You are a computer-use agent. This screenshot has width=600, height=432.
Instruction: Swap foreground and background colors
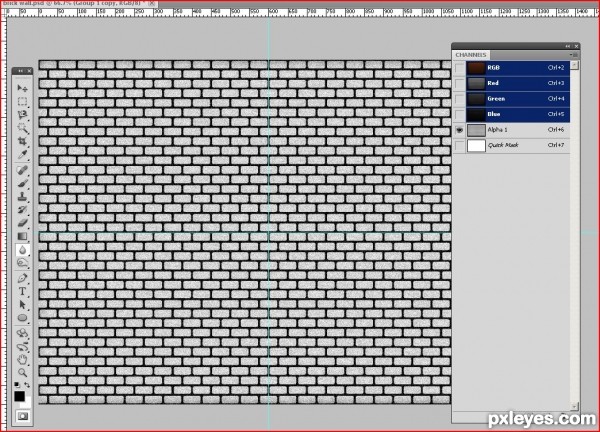point(27,385)
